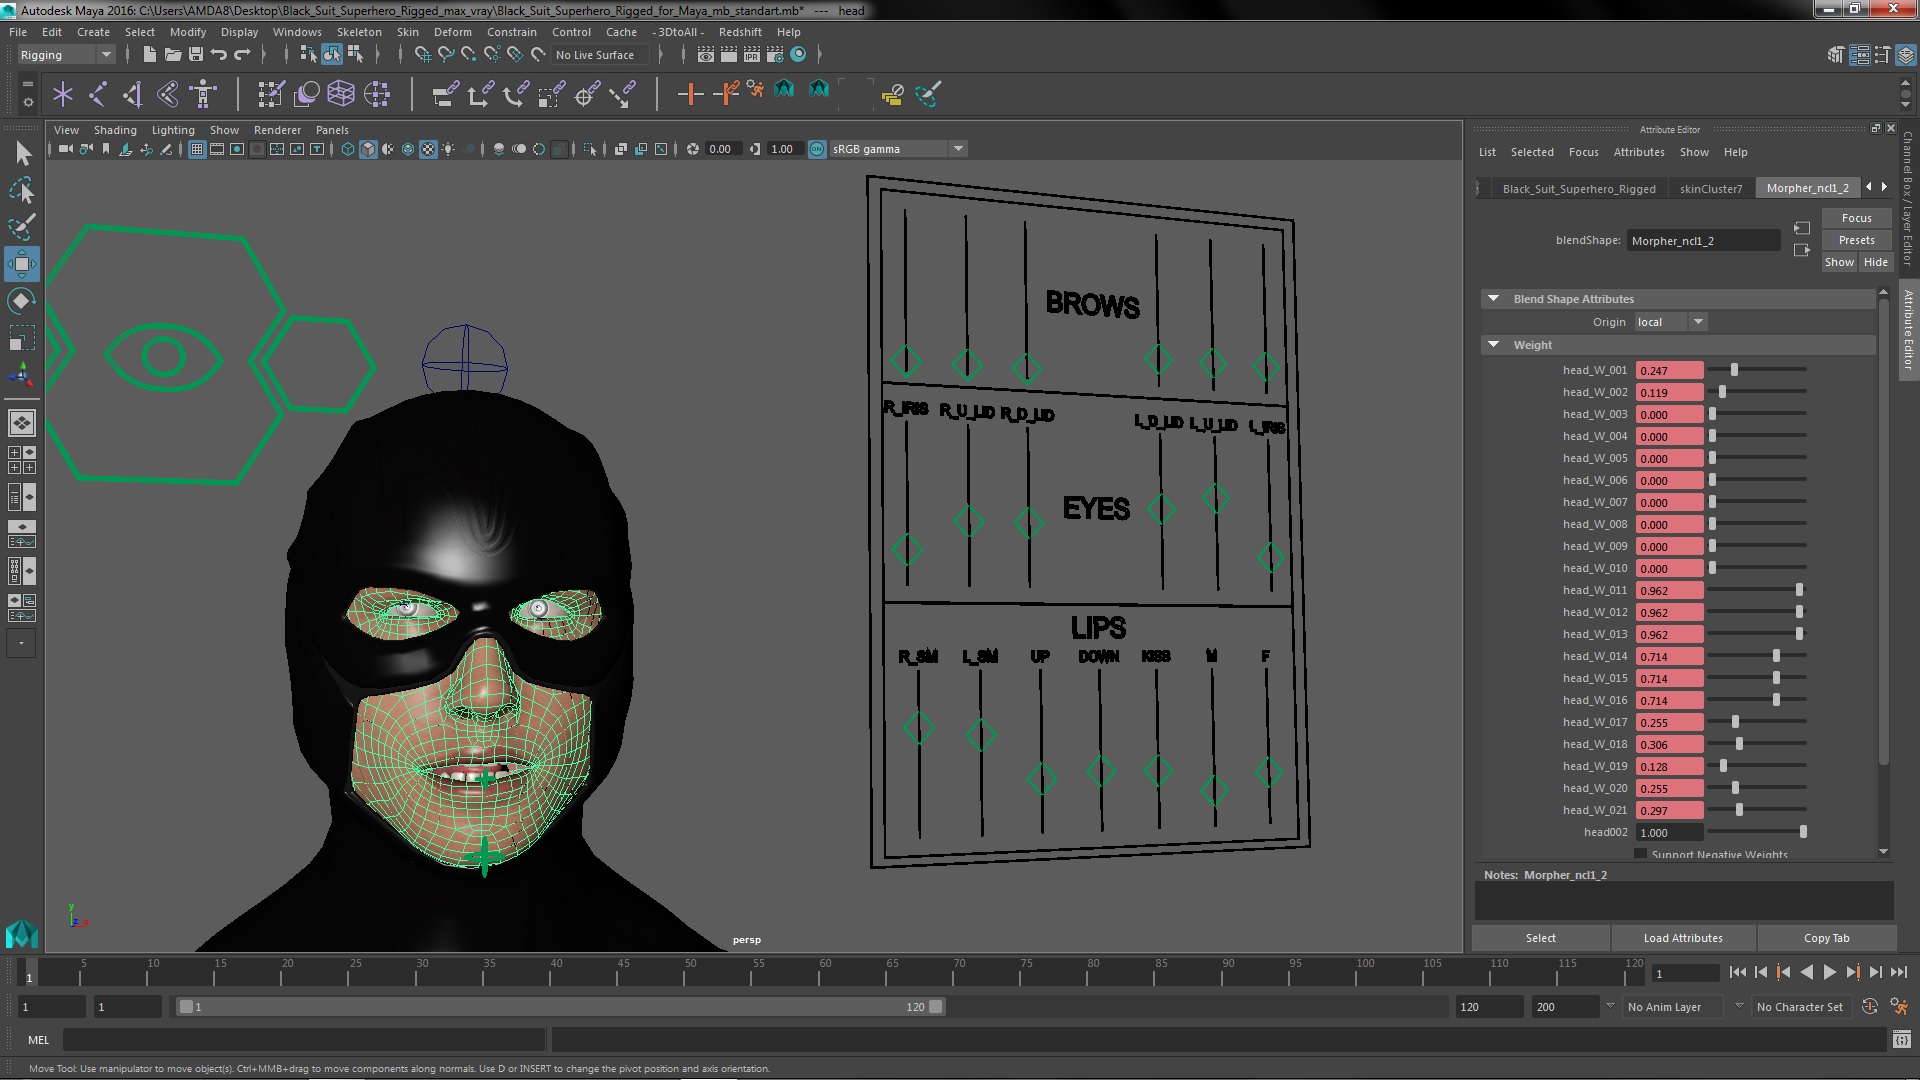Open the Origin local dropdown
The image size is (1920, 1080).
tap(1670, 322)
